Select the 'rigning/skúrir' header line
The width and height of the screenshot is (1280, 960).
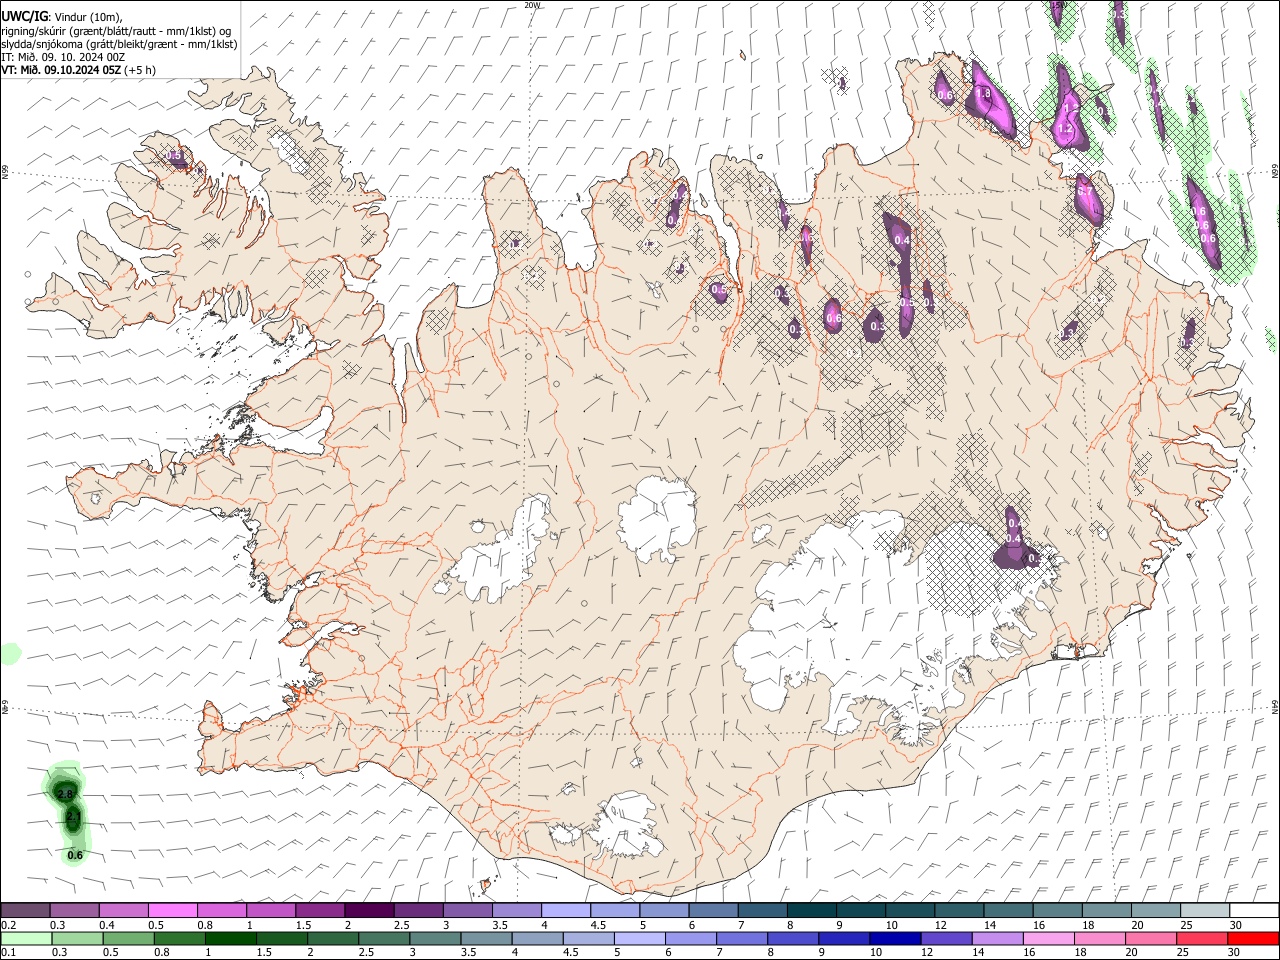coord(116,31)
